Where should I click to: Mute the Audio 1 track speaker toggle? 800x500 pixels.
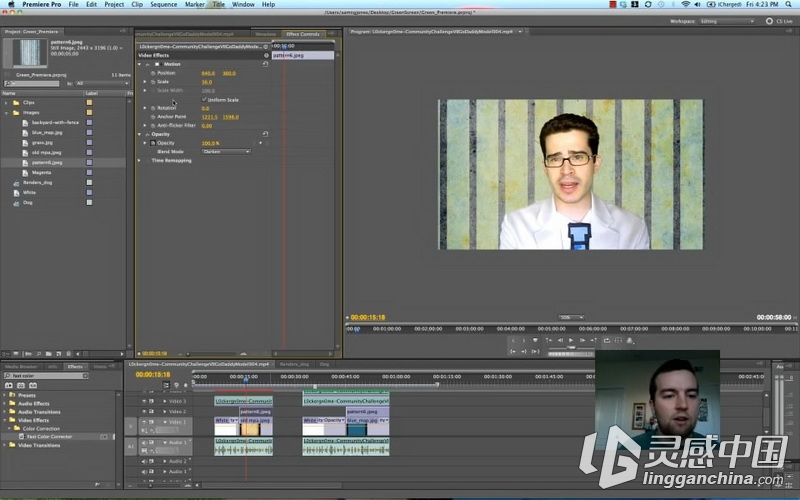tap(144, 443)
